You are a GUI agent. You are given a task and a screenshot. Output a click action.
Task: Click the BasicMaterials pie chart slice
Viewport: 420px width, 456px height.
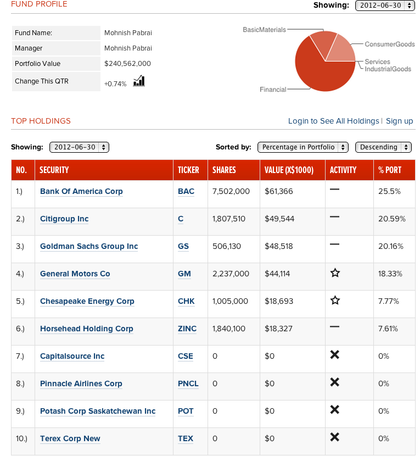coord(323,42)
